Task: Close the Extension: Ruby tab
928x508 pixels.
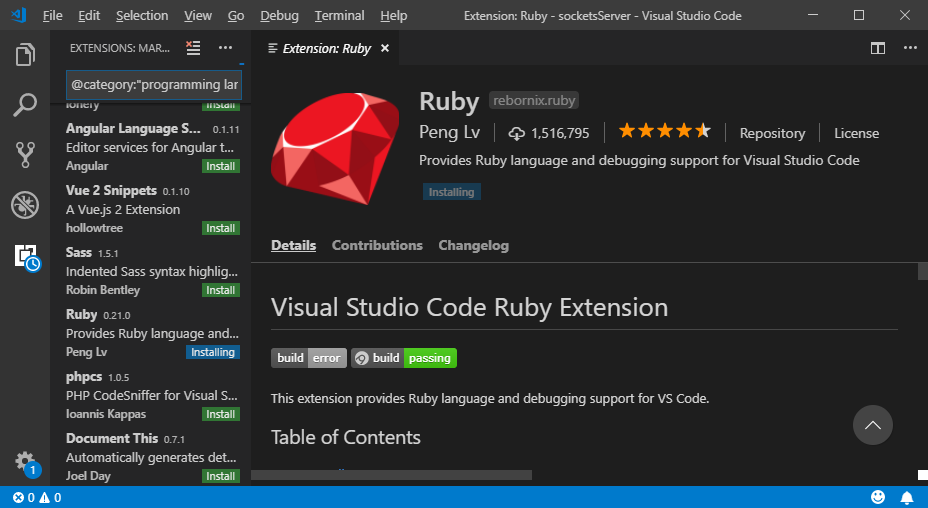Action: [x=385, y=48]
